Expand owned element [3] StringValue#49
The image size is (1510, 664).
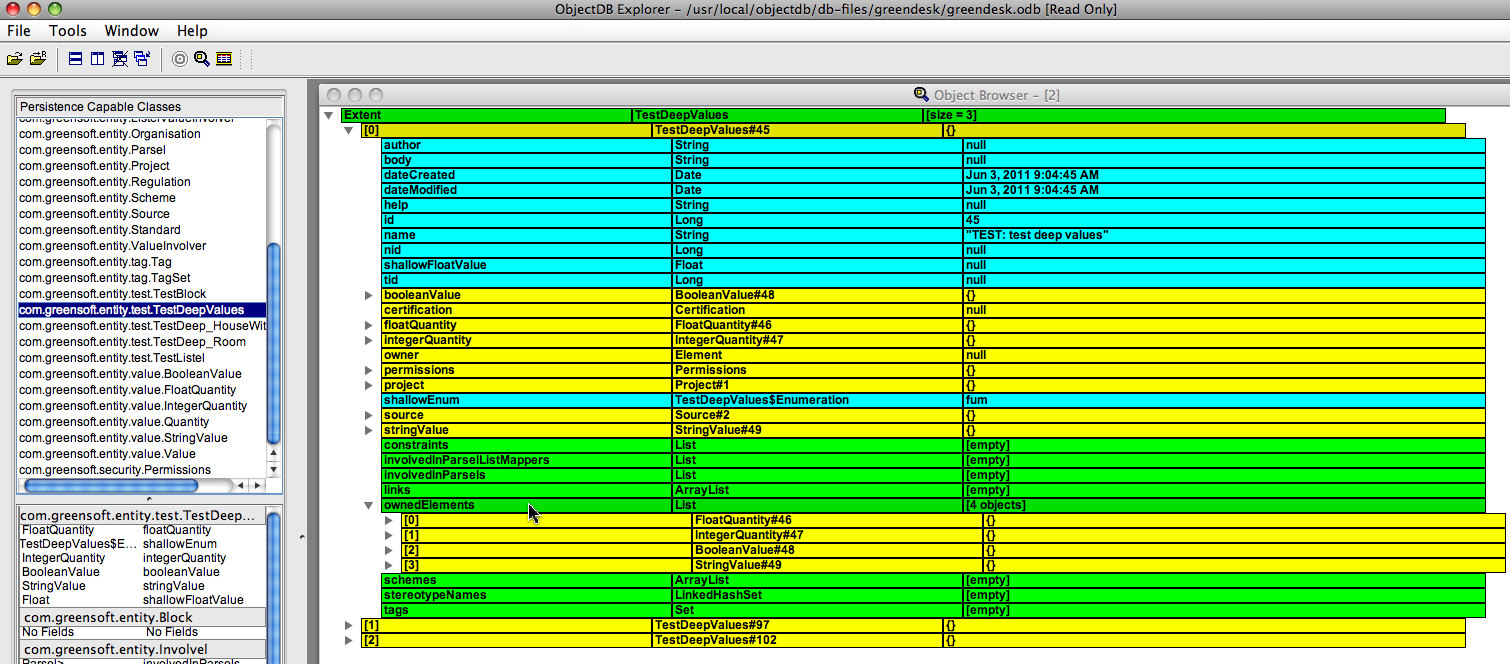(388, 565)
